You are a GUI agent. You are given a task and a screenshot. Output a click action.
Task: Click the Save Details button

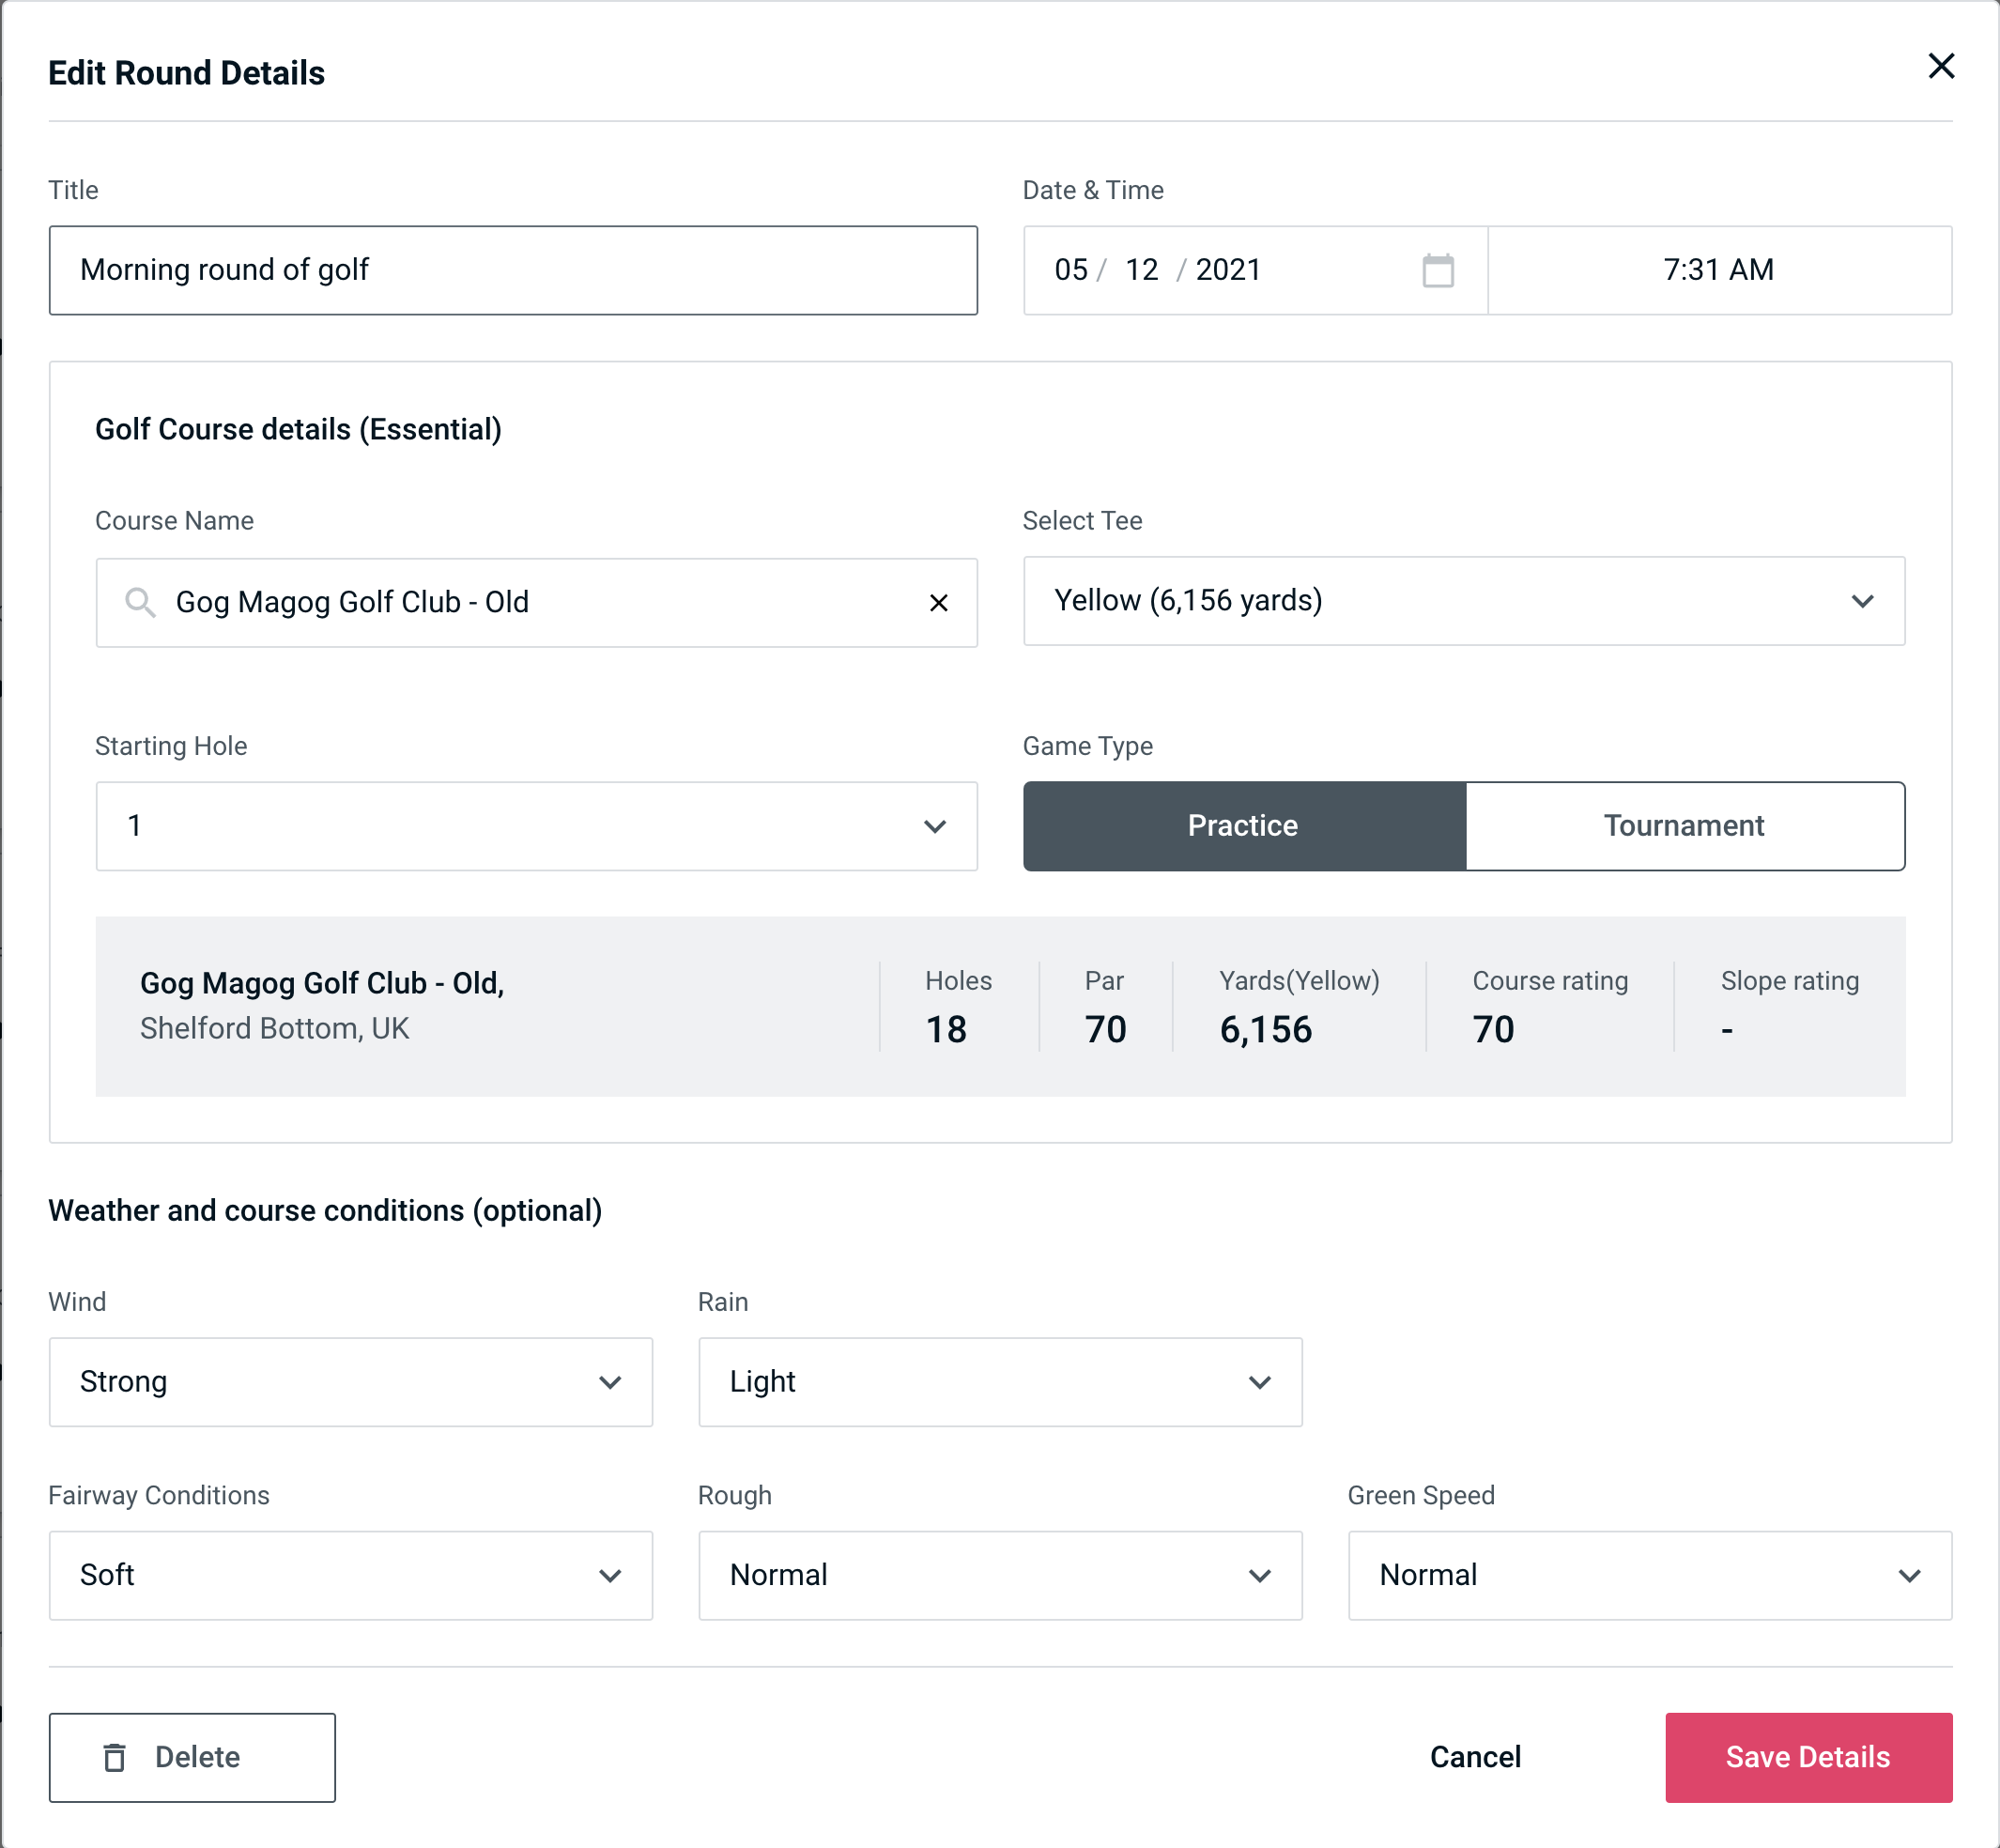(x=1807, y=1758)
